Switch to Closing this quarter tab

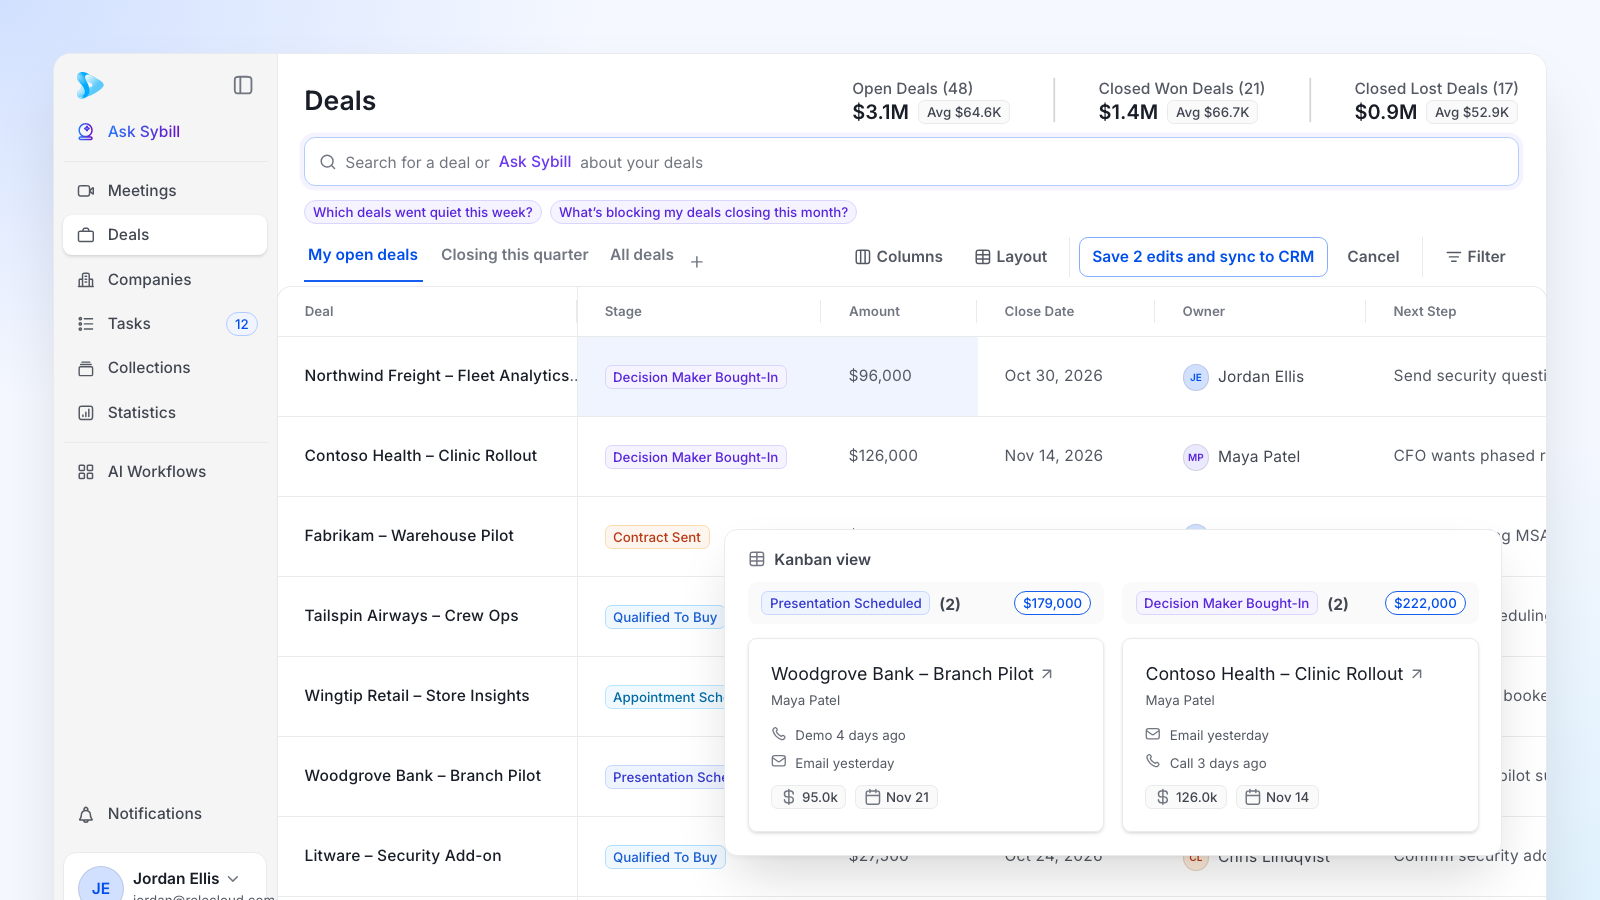pos(515,255)
